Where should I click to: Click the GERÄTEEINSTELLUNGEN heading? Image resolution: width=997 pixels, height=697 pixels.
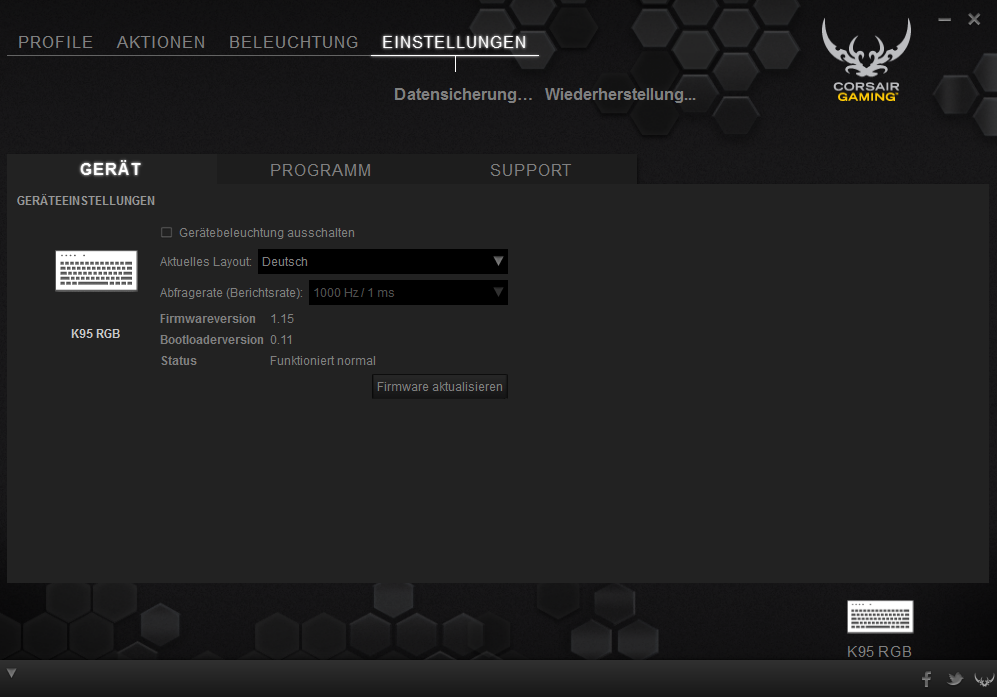(x=86, y=201)
